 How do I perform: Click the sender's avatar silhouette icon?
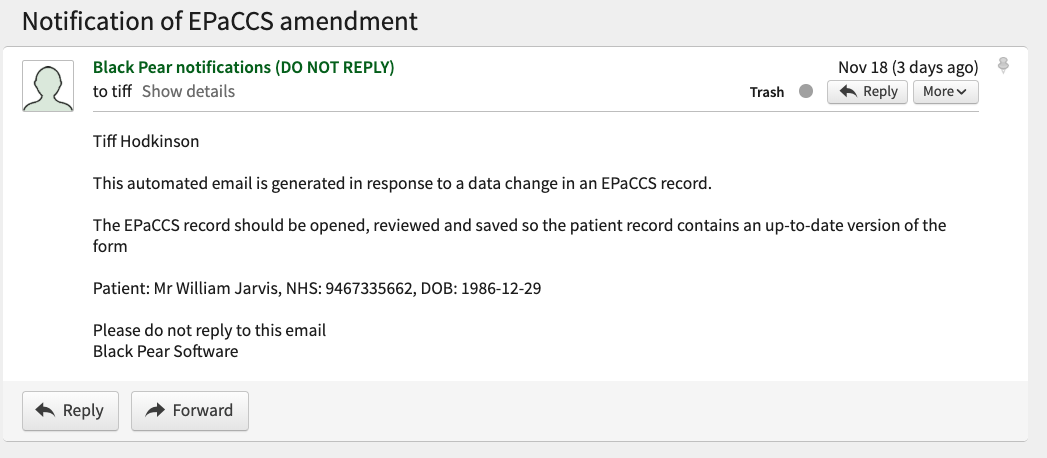point(48,85)
